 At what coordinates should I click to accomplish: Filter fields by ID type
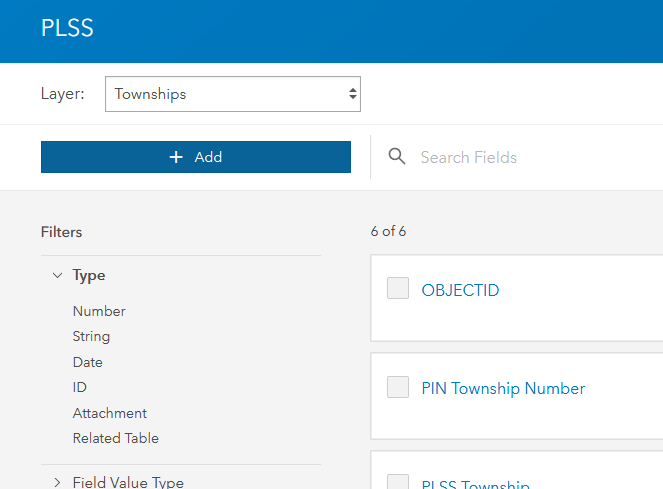point(79,387)
